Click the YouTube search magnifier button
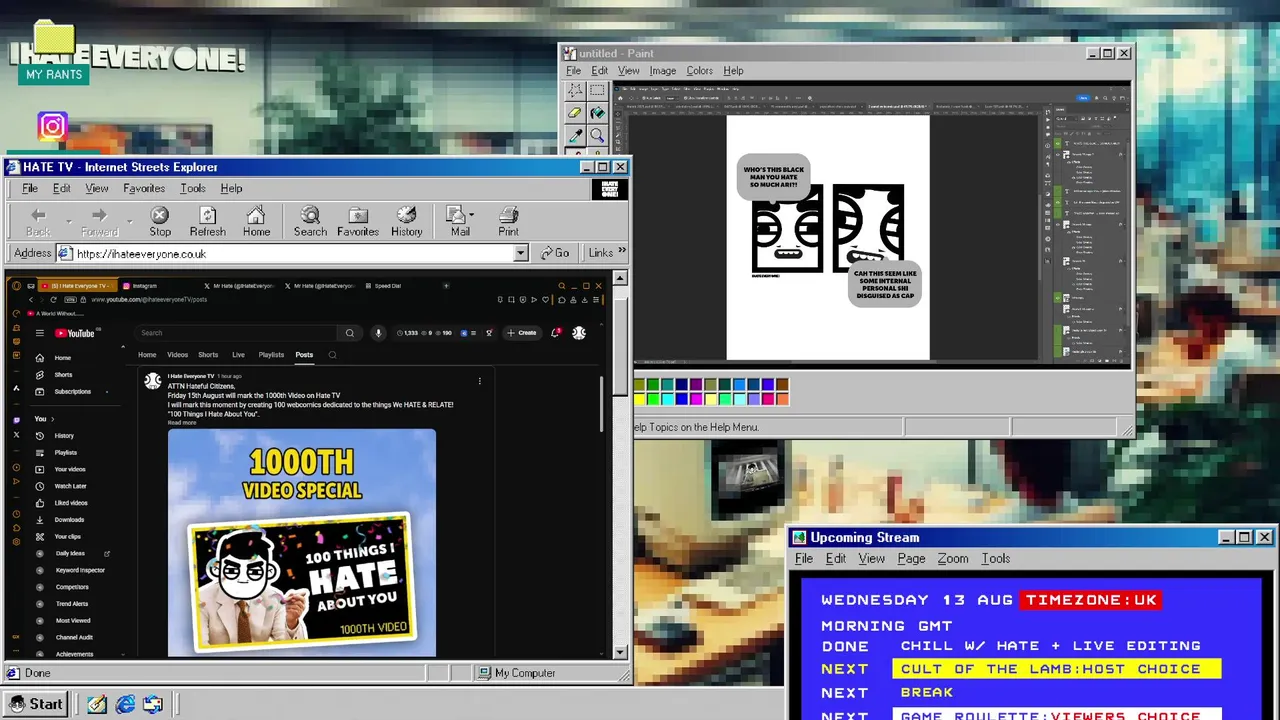Image resolution: width=1280 pixels, height=720 pixels. 349,333
